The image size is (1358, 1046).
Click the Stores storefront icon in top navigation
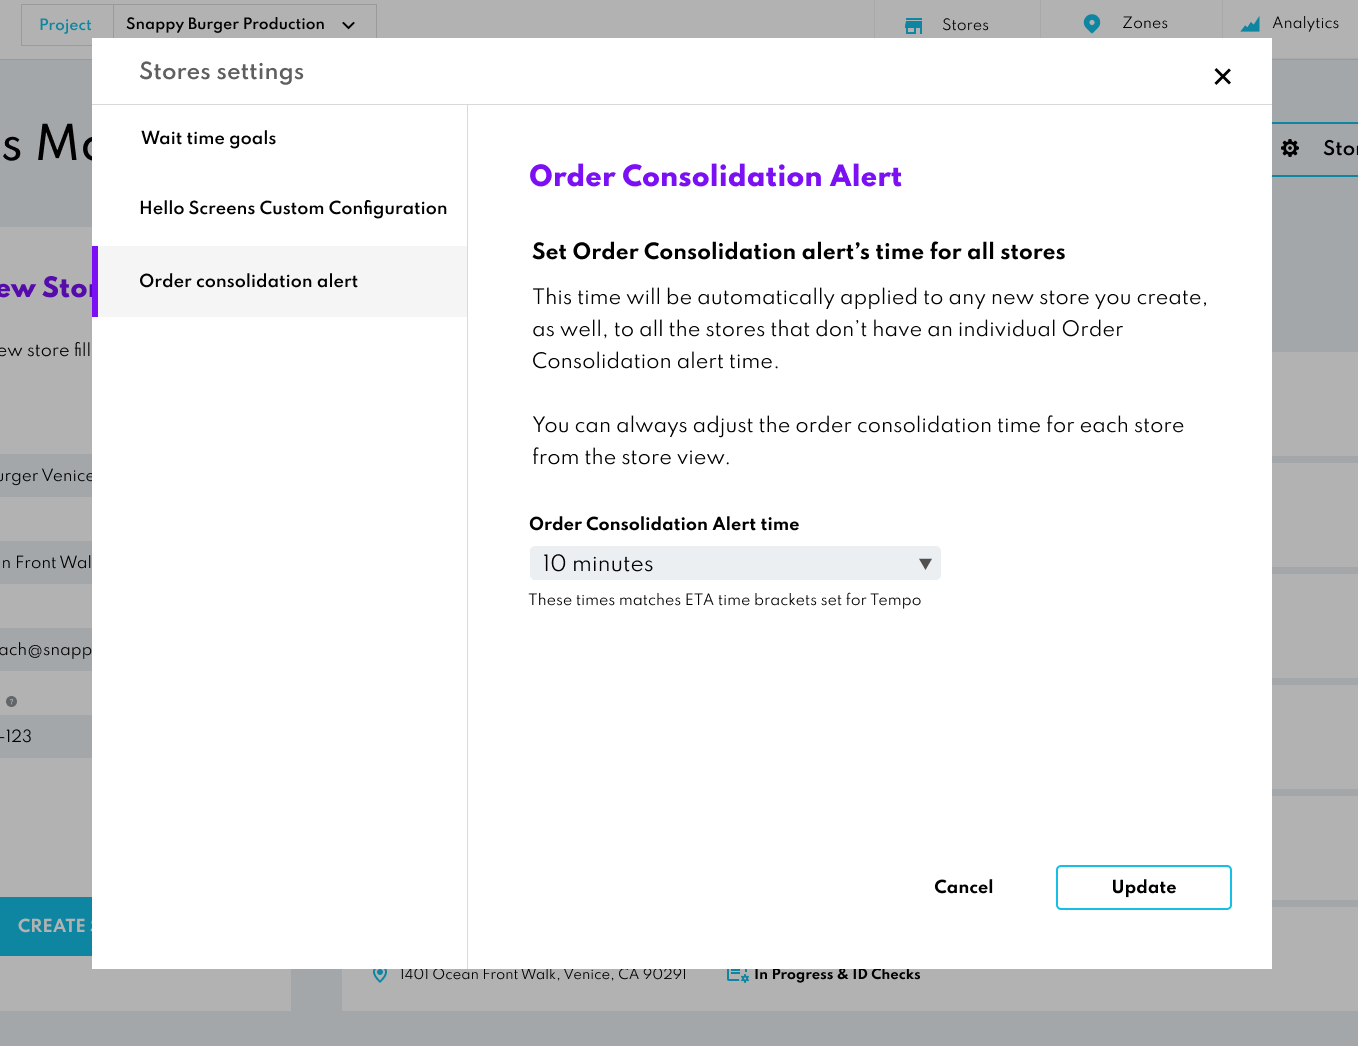click(x=913, y=25)
